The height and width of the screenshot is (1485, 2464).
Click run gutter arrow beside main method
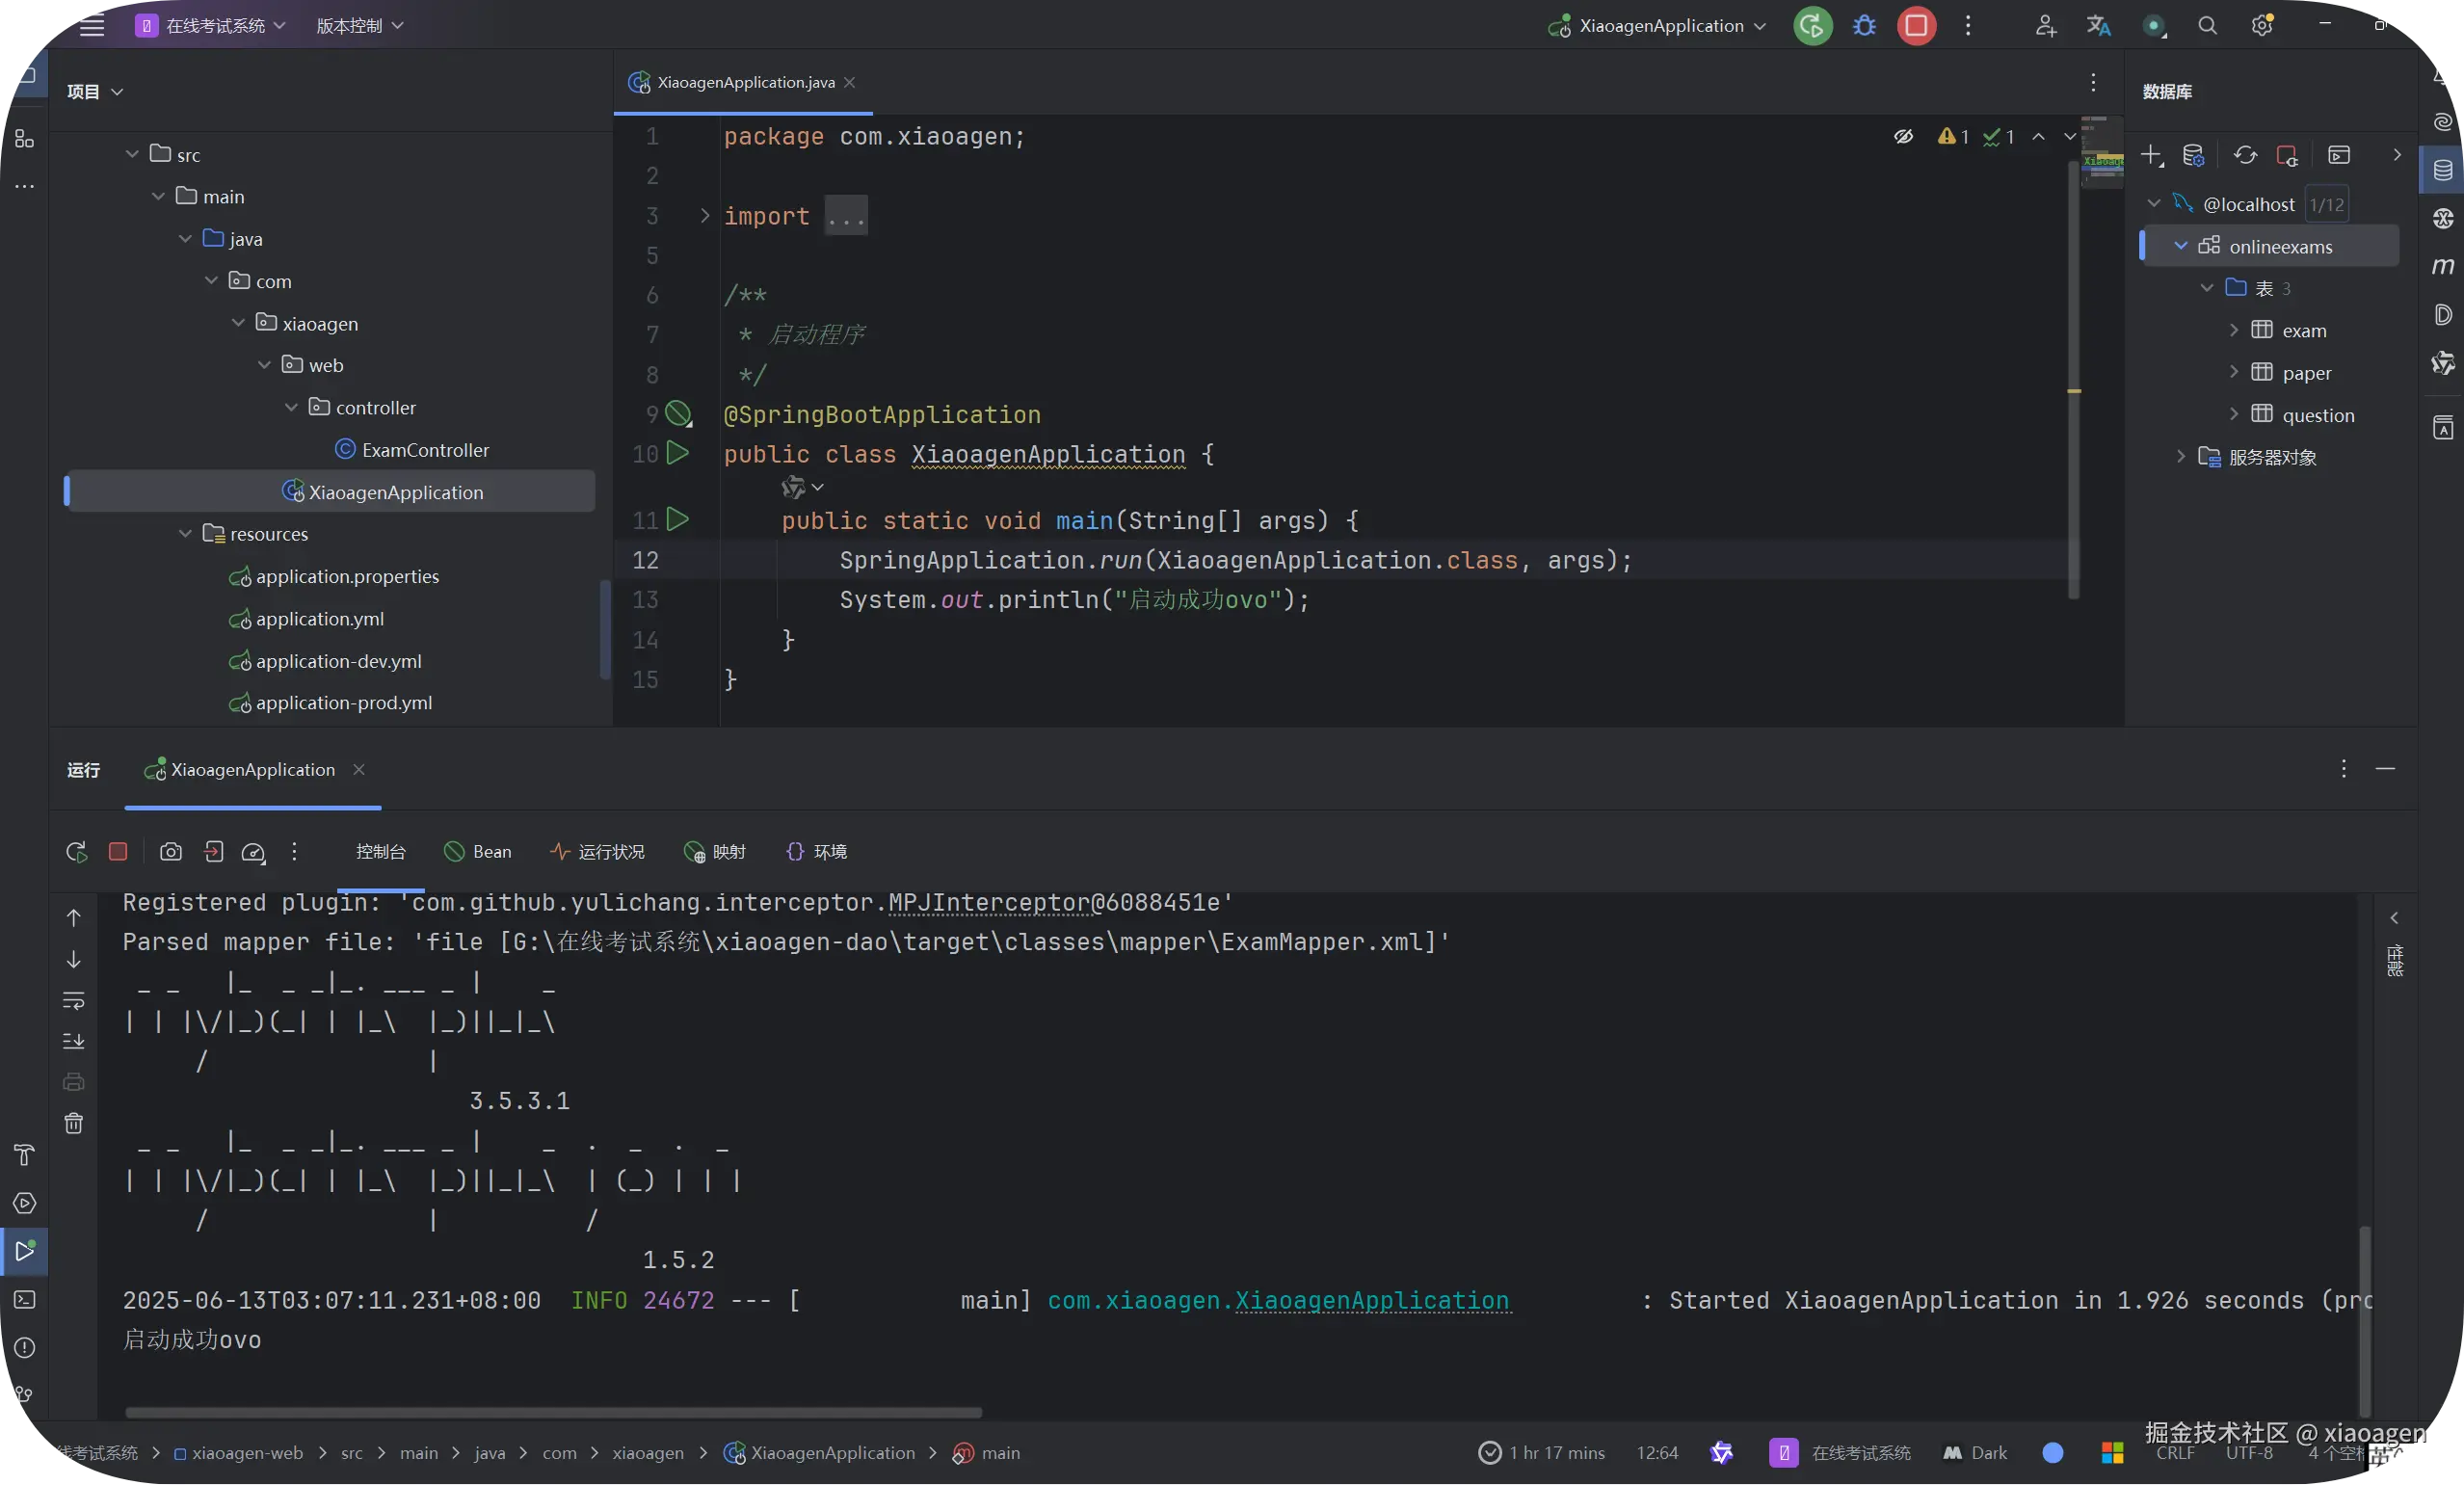[678, 519]
